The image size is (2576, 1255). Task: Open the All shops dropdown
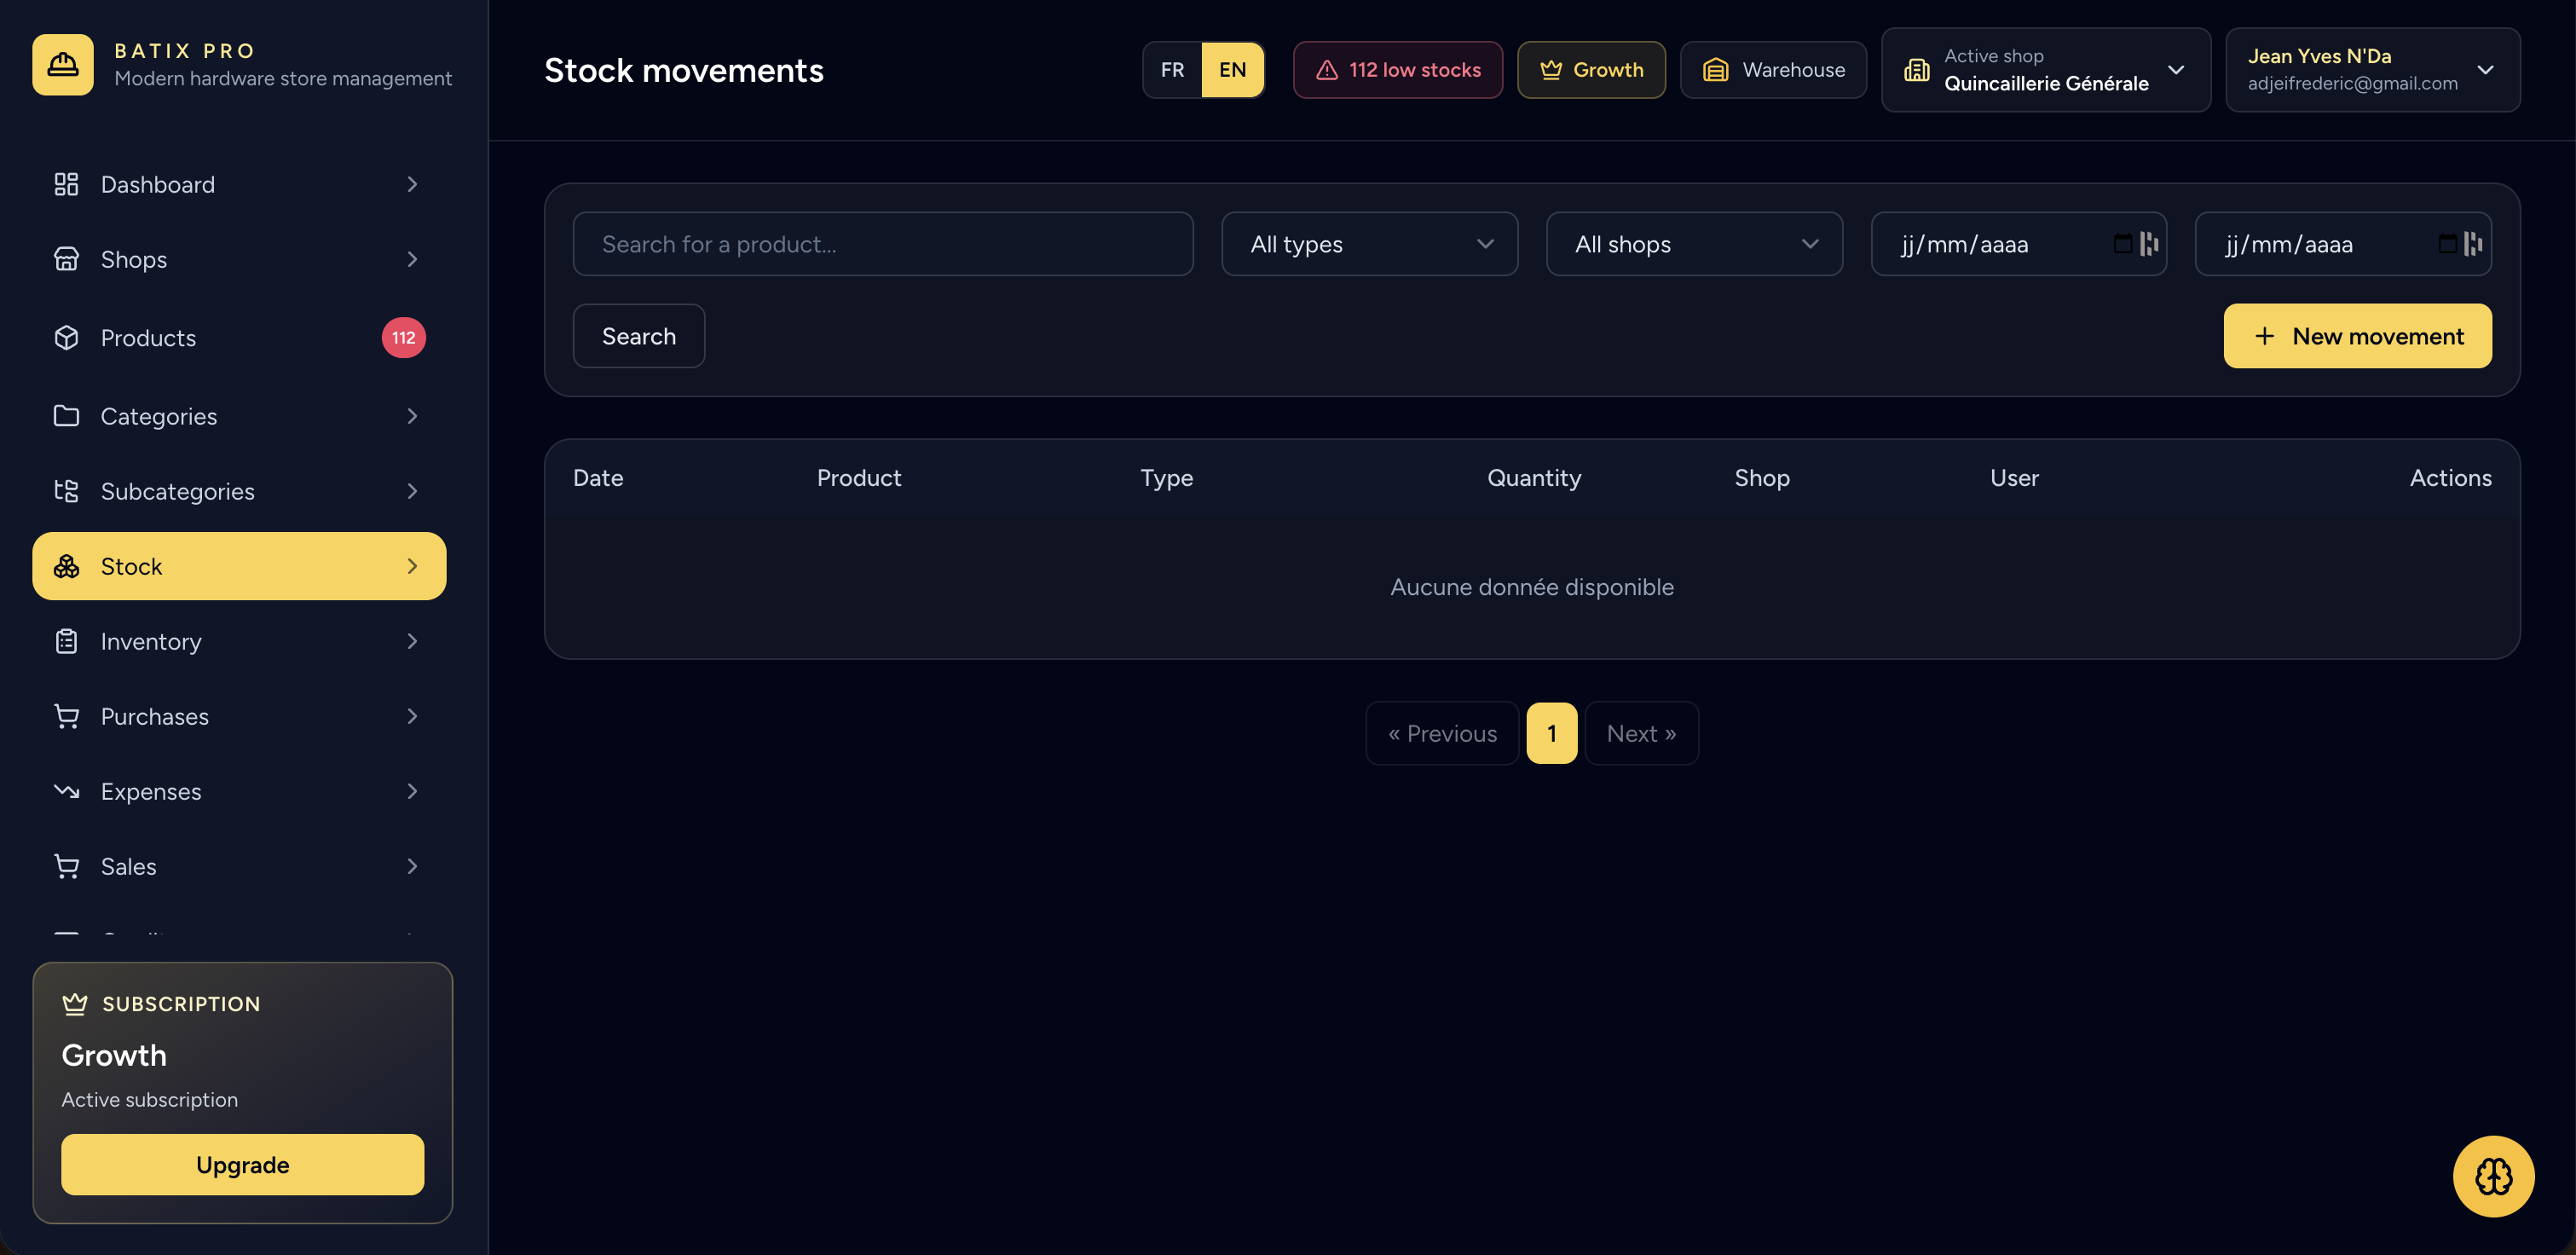tap(1694, 244)
